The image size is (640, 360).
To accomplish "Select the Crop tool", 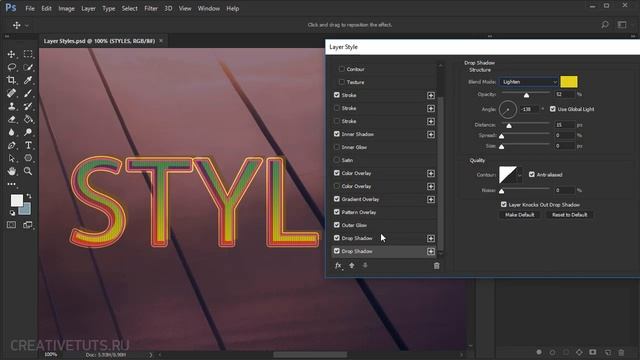I will point(11,80).
